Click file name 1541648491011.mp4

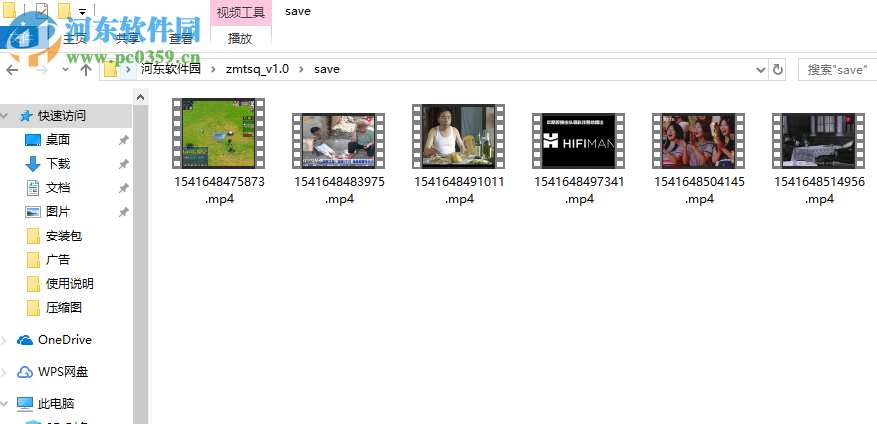click(x=459, y=190)
